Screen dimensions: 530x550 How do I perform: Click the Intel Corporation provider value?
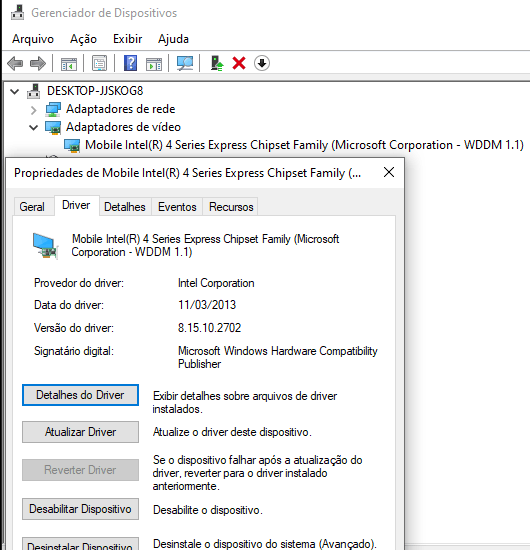pos(216,283)
